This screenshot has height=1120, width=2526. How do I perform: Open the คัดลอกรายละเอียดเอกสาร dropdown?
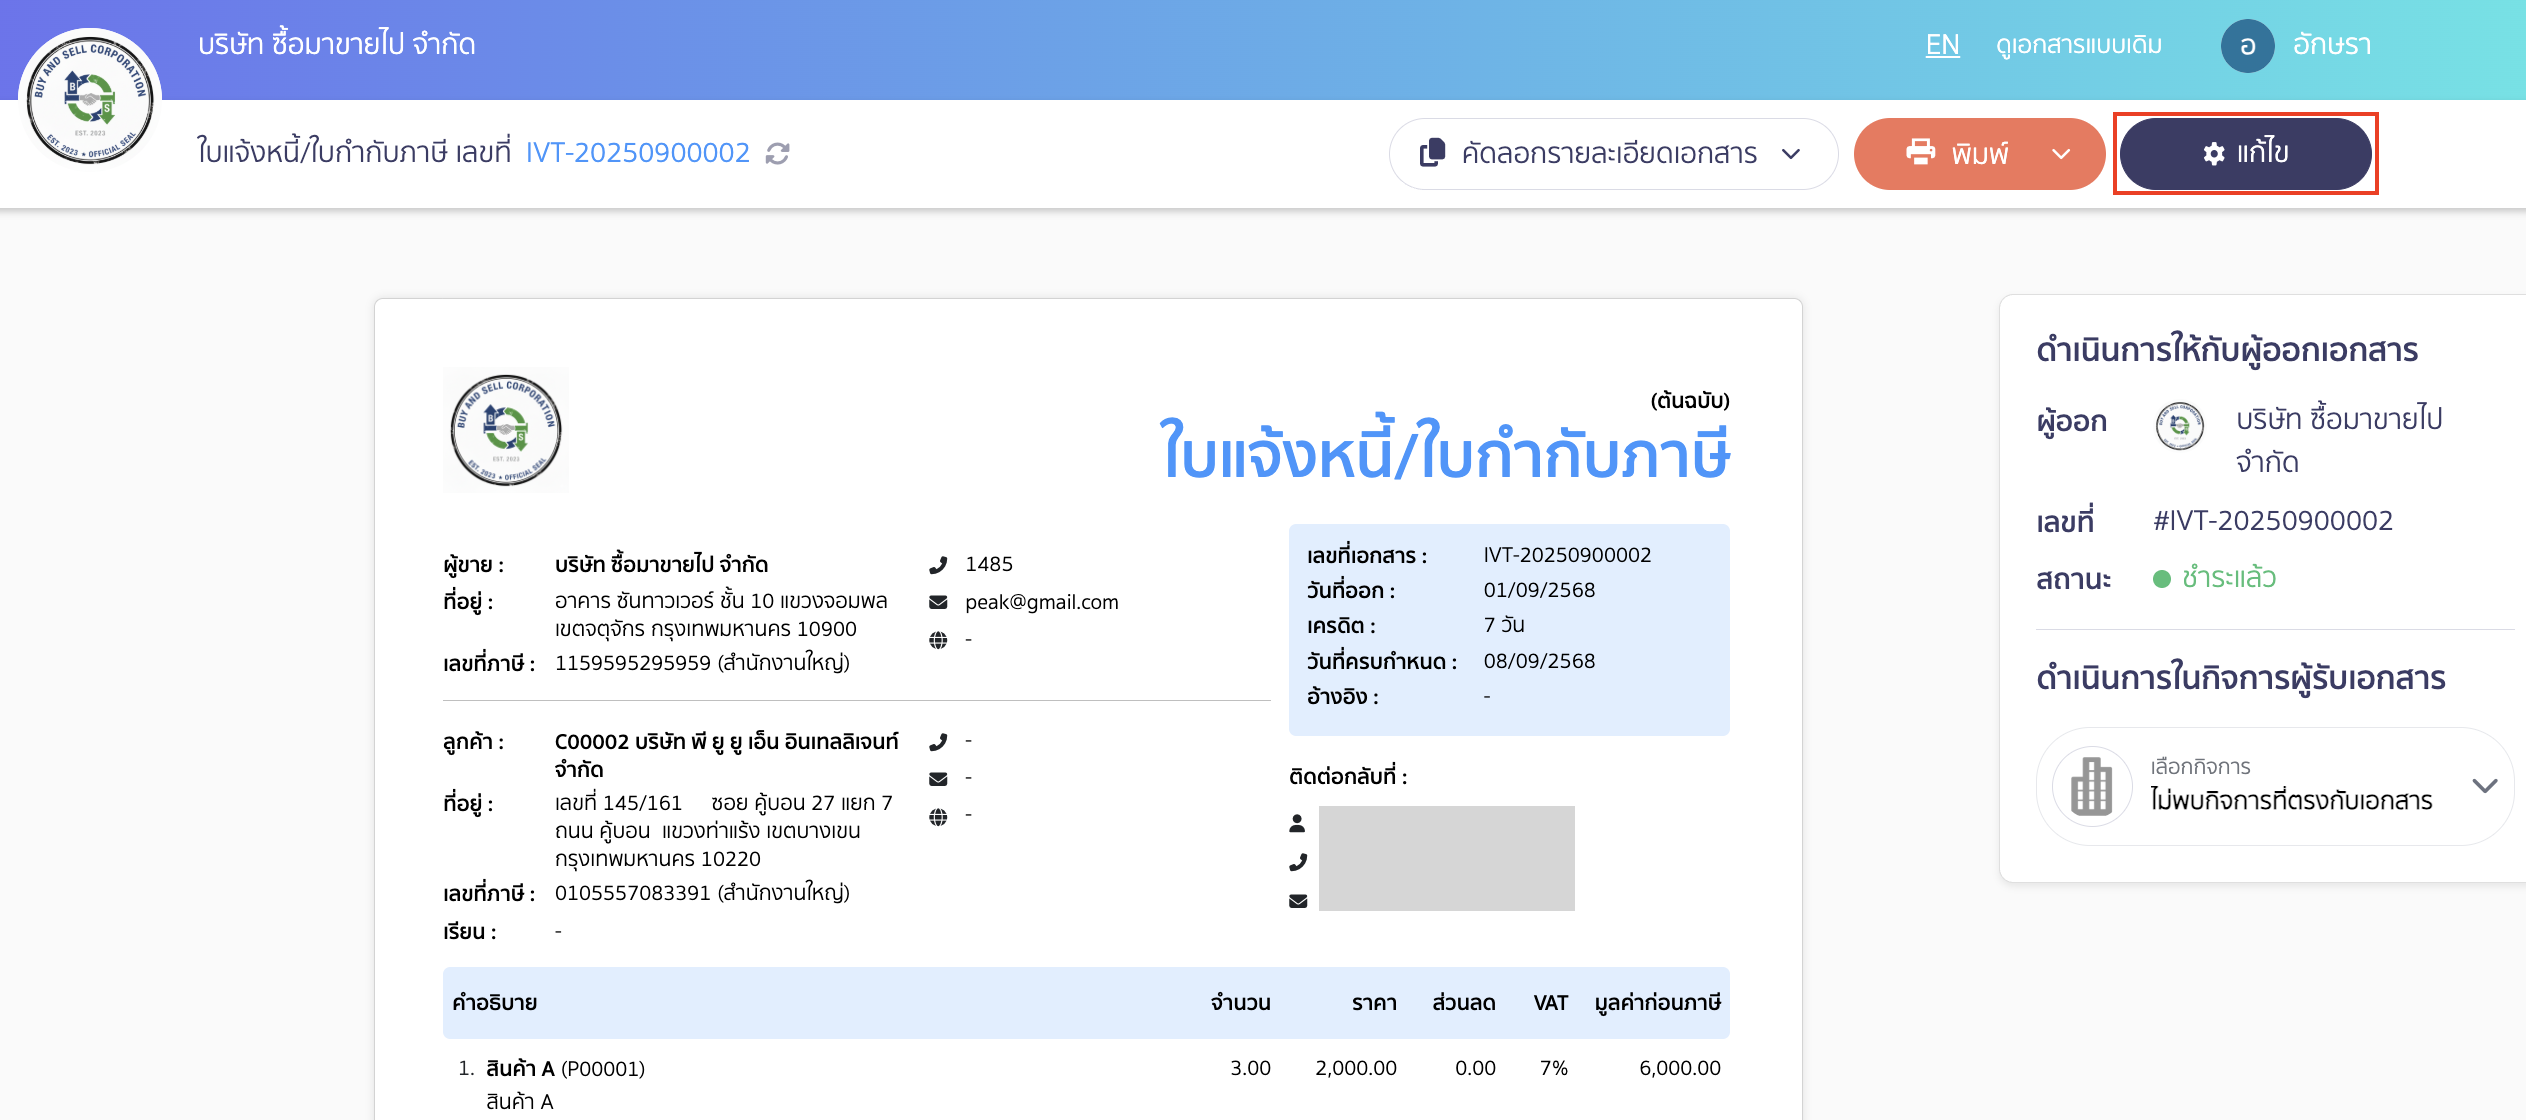point(1791,153)
